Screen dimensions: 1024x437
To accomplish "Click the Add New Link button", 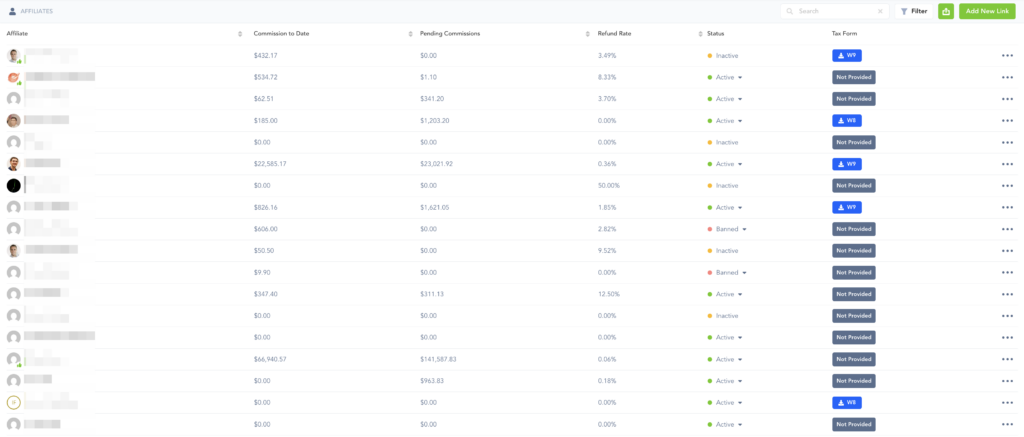I will (987, 11).
